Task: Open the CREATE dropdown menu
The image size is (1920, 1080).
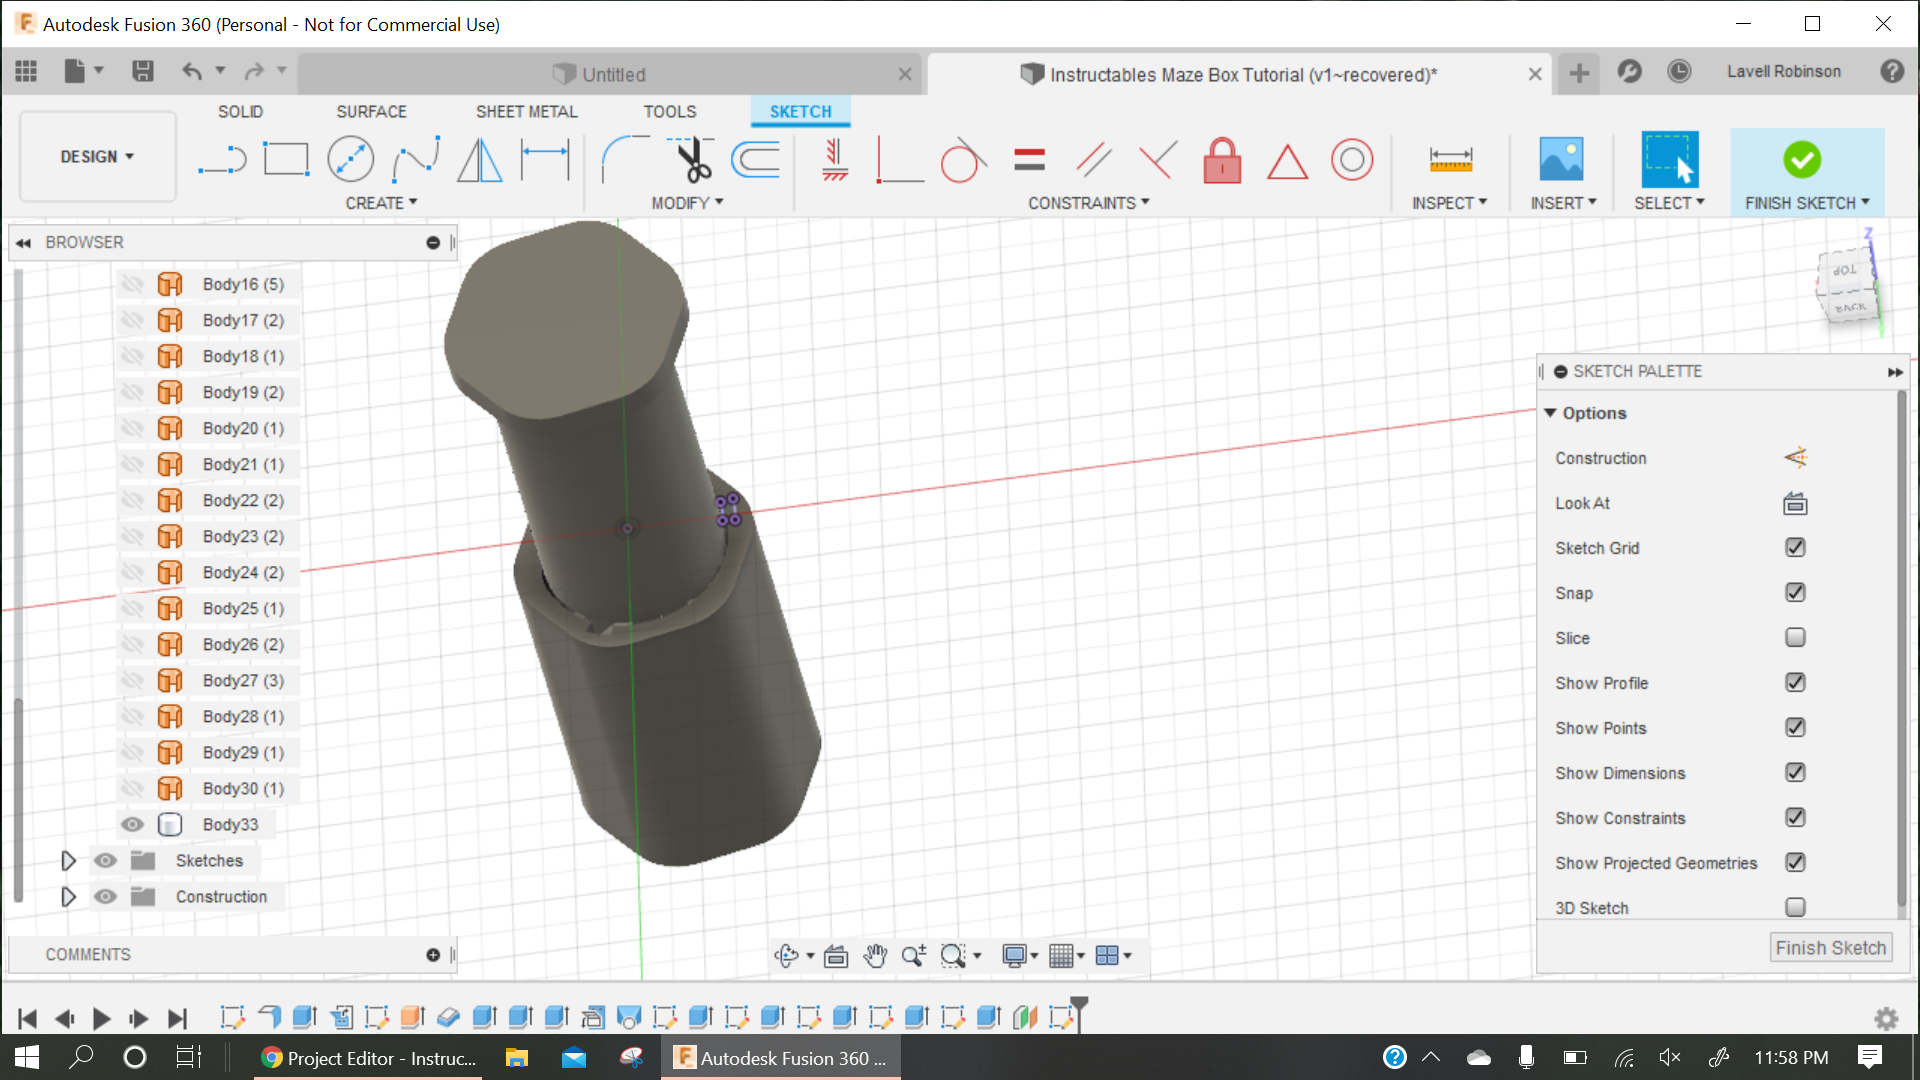Action: click(381, 203)
